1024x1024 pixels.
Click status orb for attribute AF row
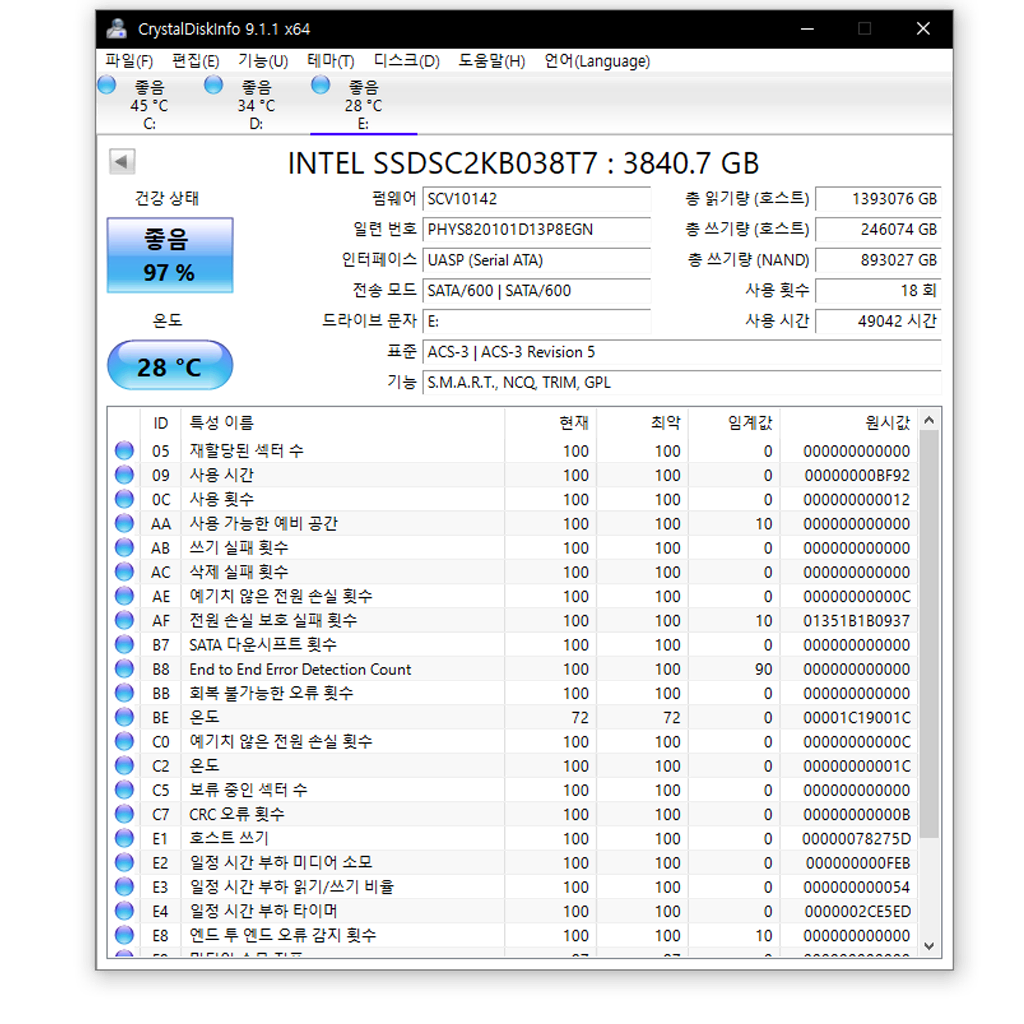pyautogui.click(x=124, y=620)
